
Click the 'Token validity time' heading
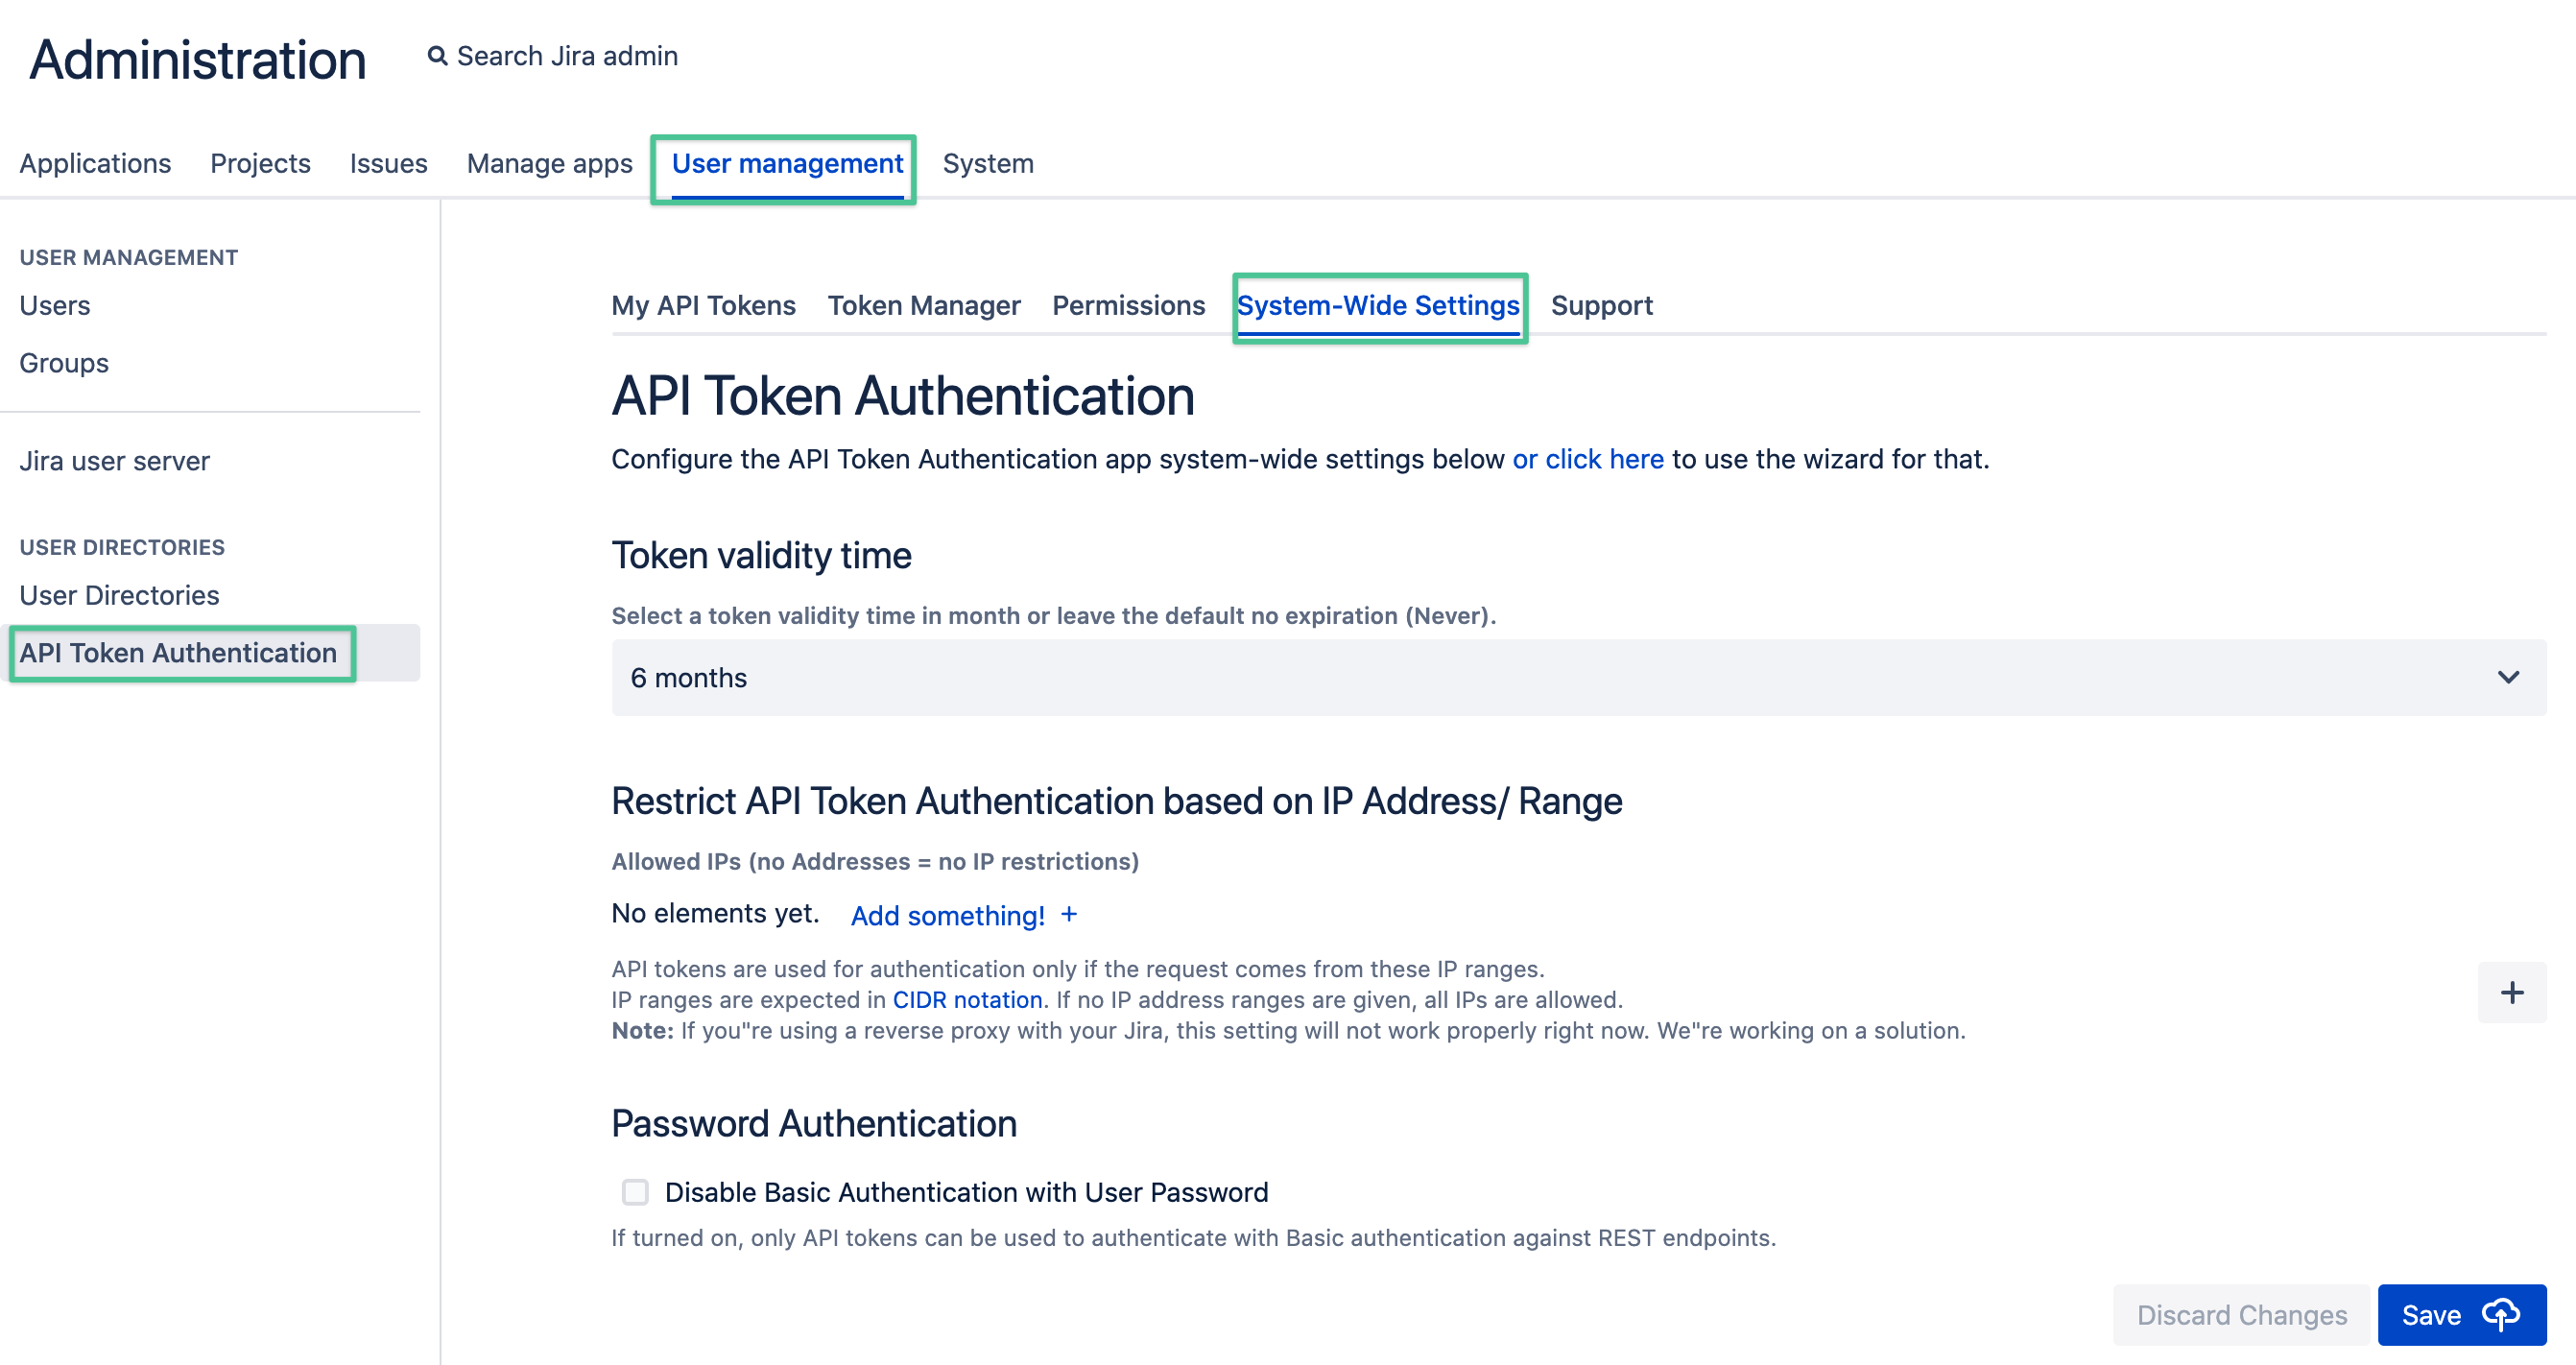click(761, 555)
